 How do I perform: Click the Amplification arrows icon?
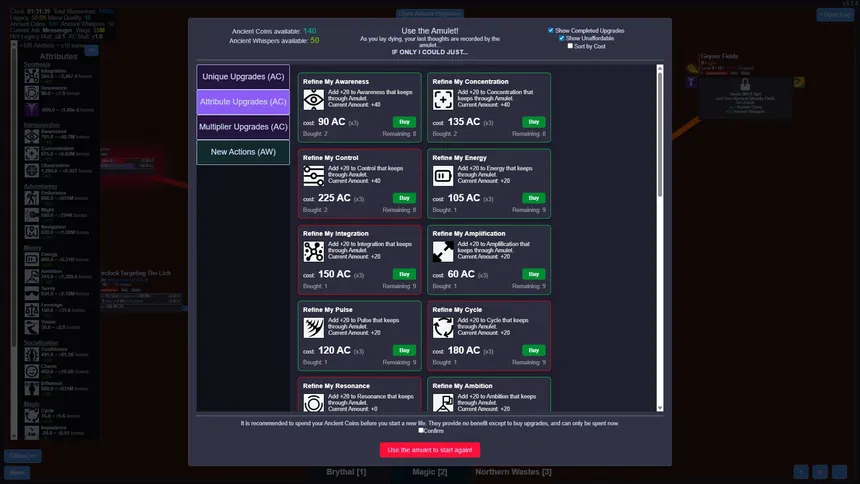[x=443, y=252]
